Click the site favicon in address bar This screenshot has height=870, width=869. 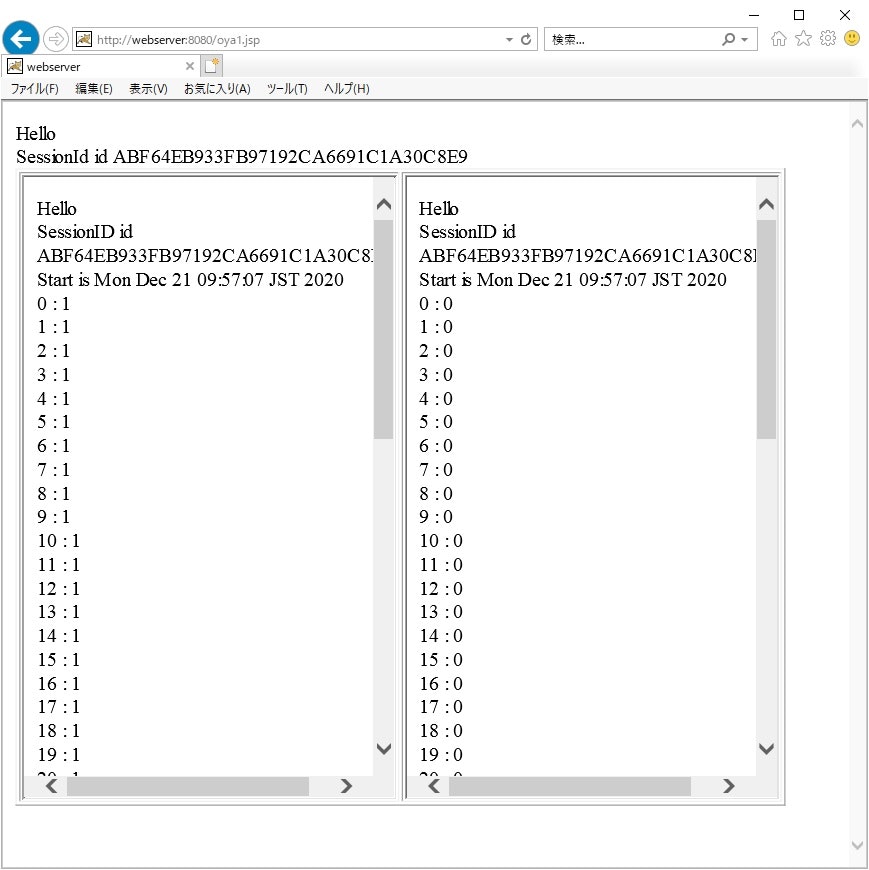point(84,39)
